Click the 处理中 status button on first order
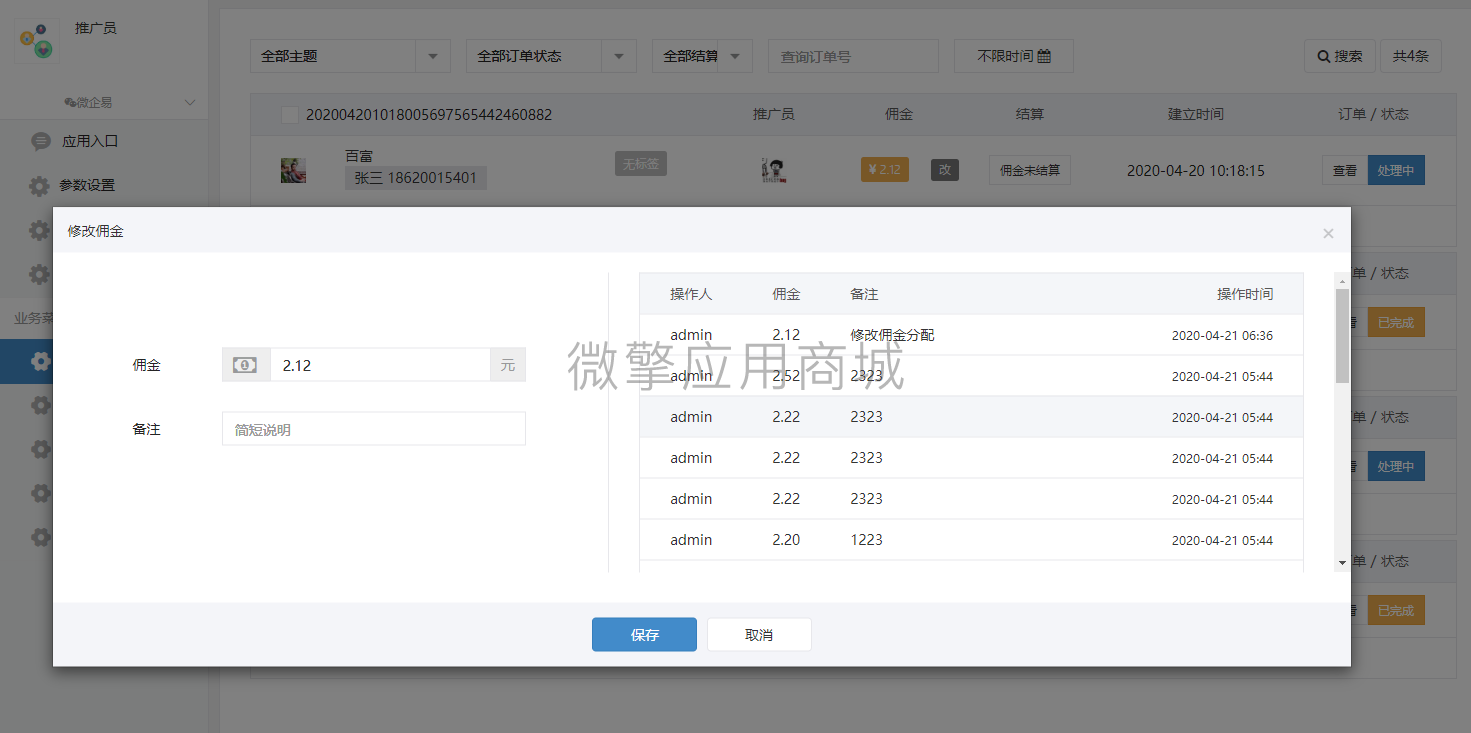 pos(1396,171)
